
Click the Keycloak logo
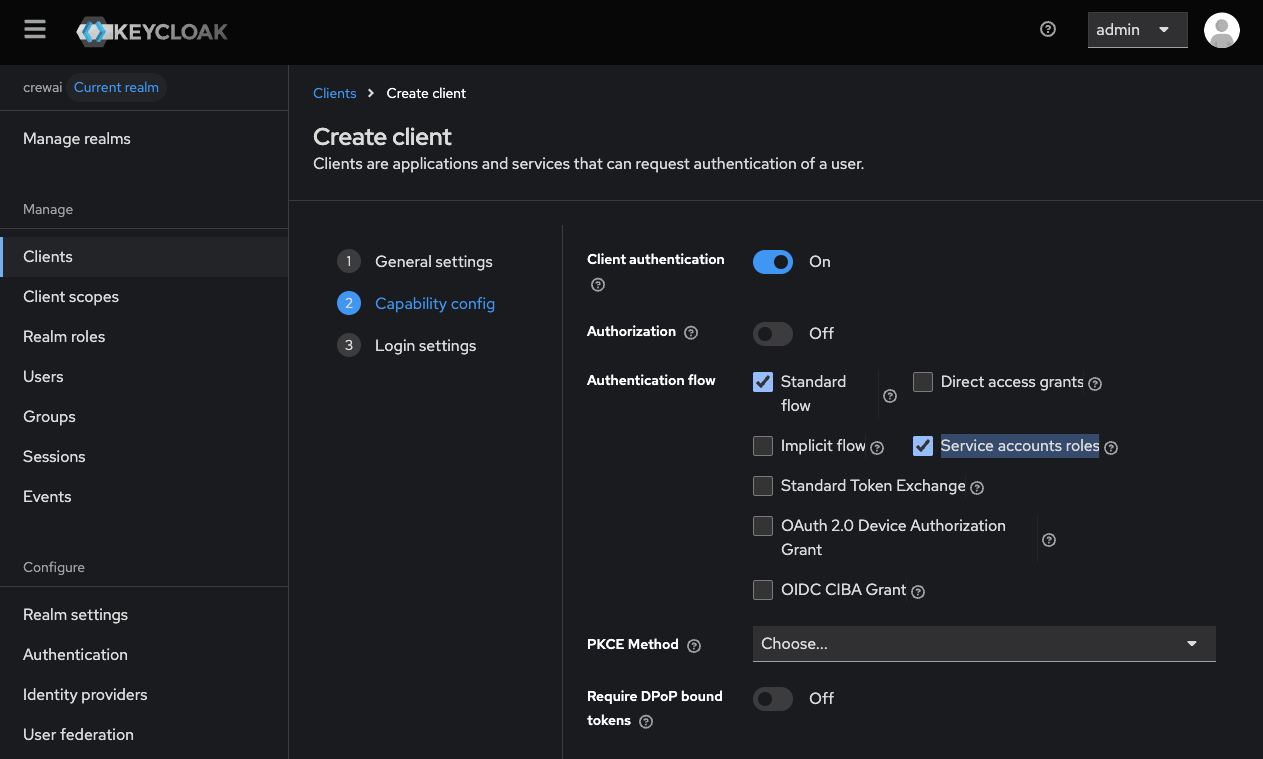click(x=151, y=30)
